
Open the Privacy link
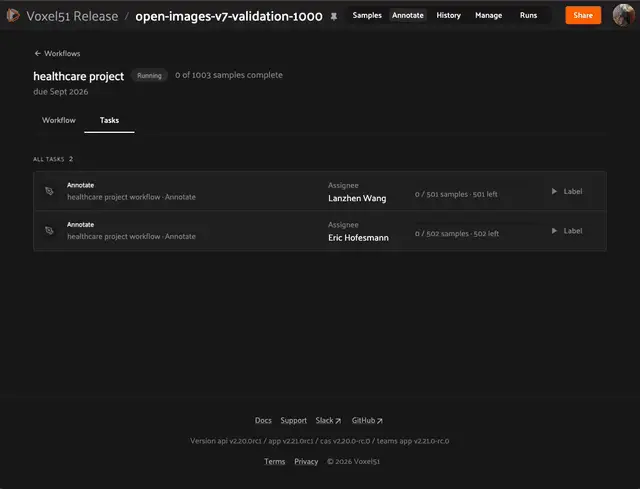click(x=306, y=461)
